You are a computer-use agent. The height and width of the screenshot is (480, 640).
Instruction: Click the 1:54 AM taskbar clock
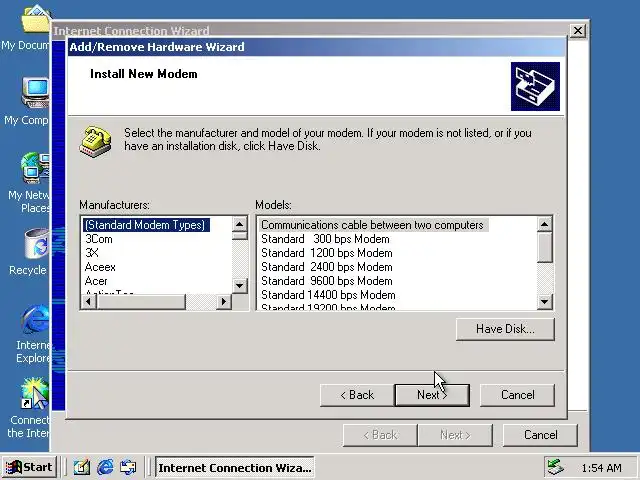pos(601,468)
